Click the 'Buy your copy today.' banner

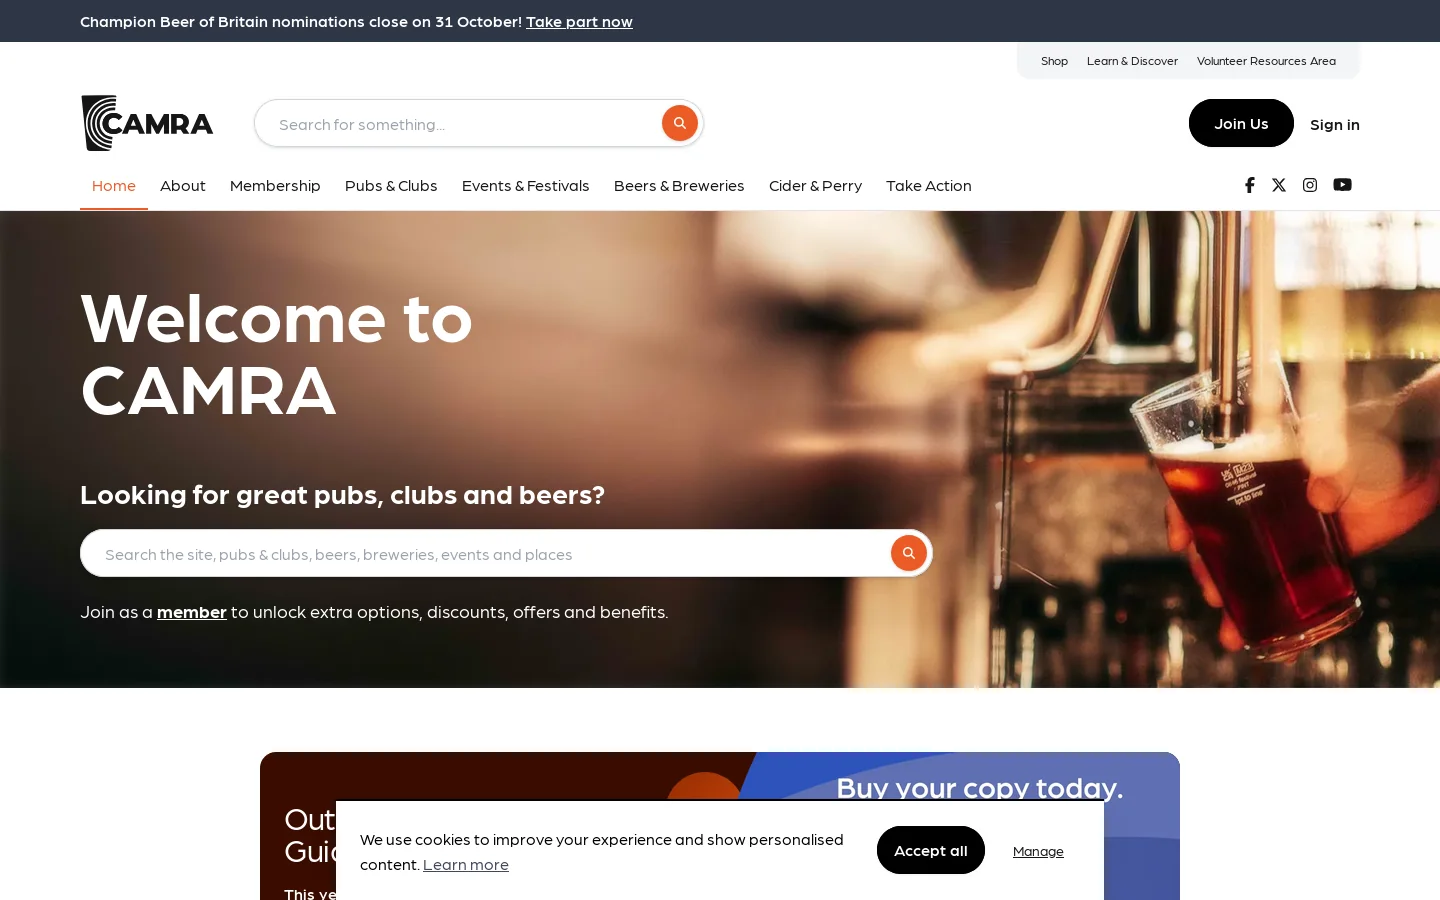click(980, 787)
